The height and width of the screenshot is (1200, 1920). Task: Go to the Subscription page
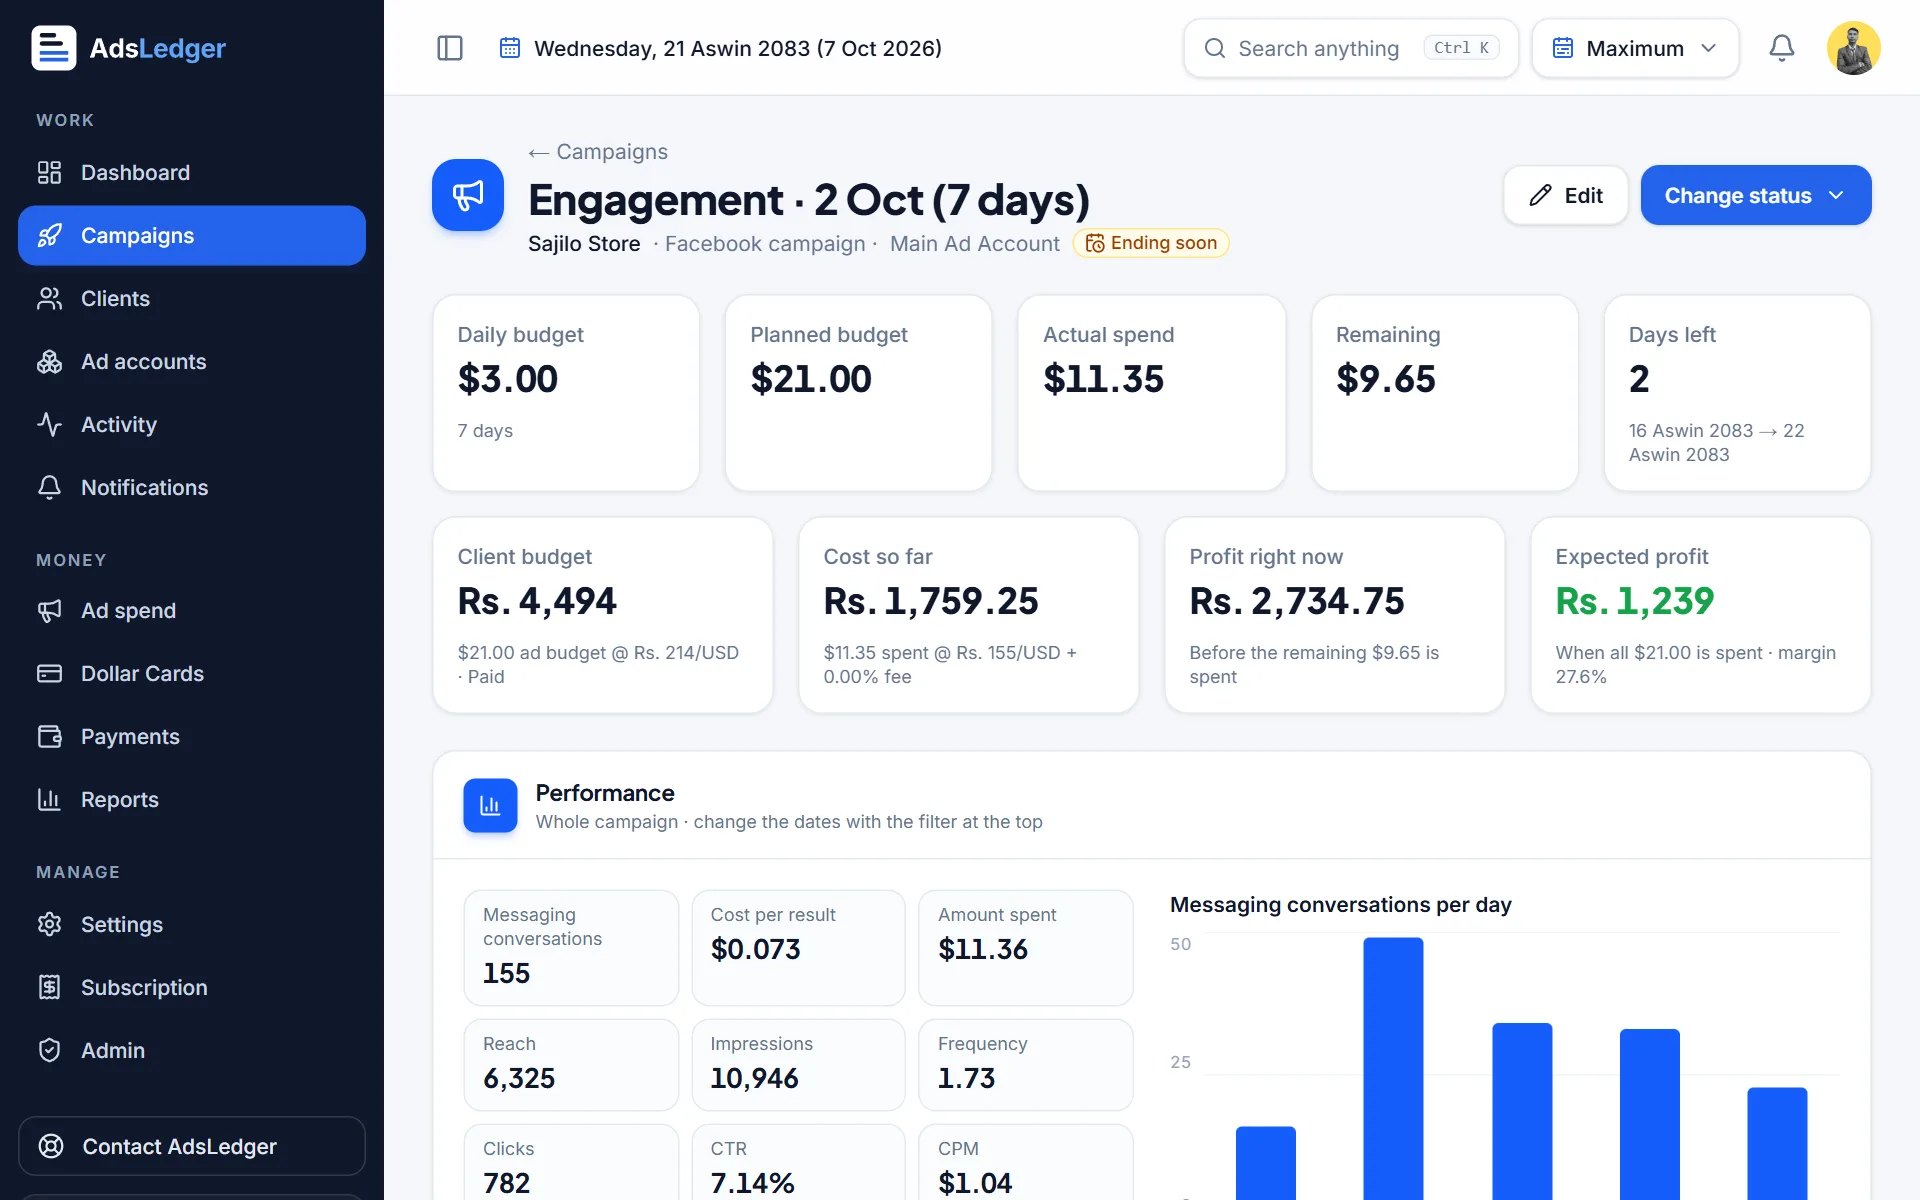pos(192,988)
